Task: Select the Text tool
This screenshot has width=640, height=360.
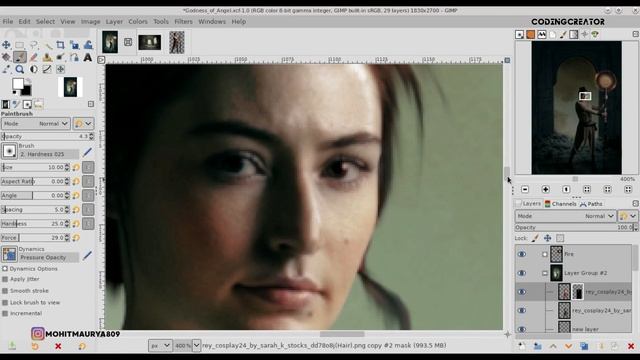Action: 88,57
